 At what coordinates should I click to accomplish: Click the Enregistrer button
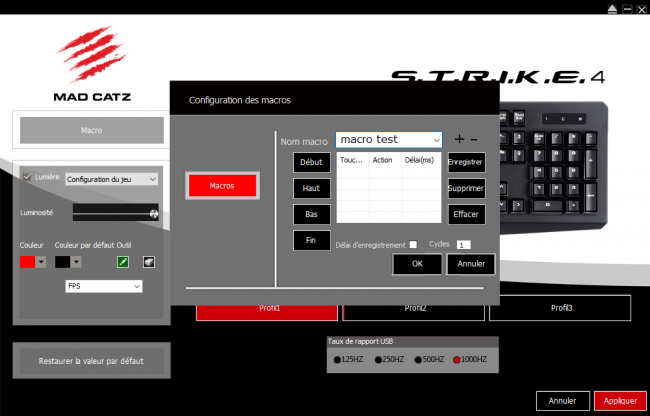pyautogui.click(x=466, y=162)
